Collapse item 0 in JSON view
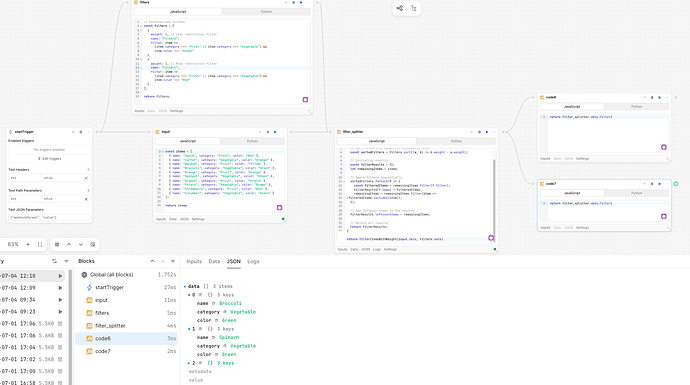This screenshot has height=385, width=690. [x=189, y=295]
